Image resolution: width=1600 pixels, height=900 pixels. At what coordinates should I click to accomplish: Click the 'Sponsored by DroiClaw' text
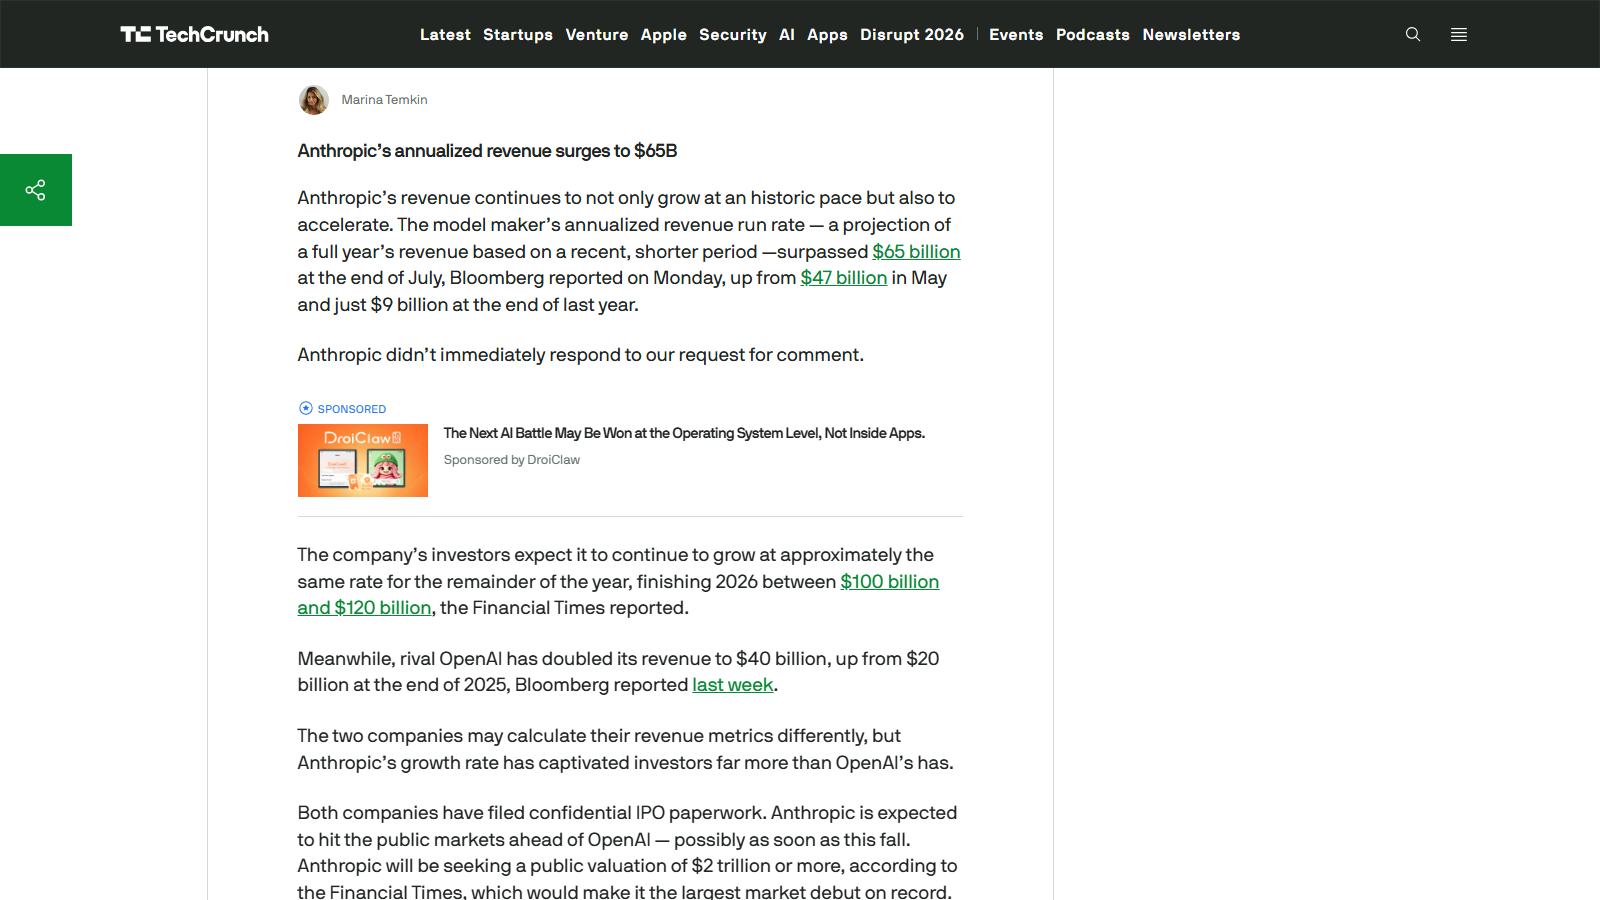(512, 460)
